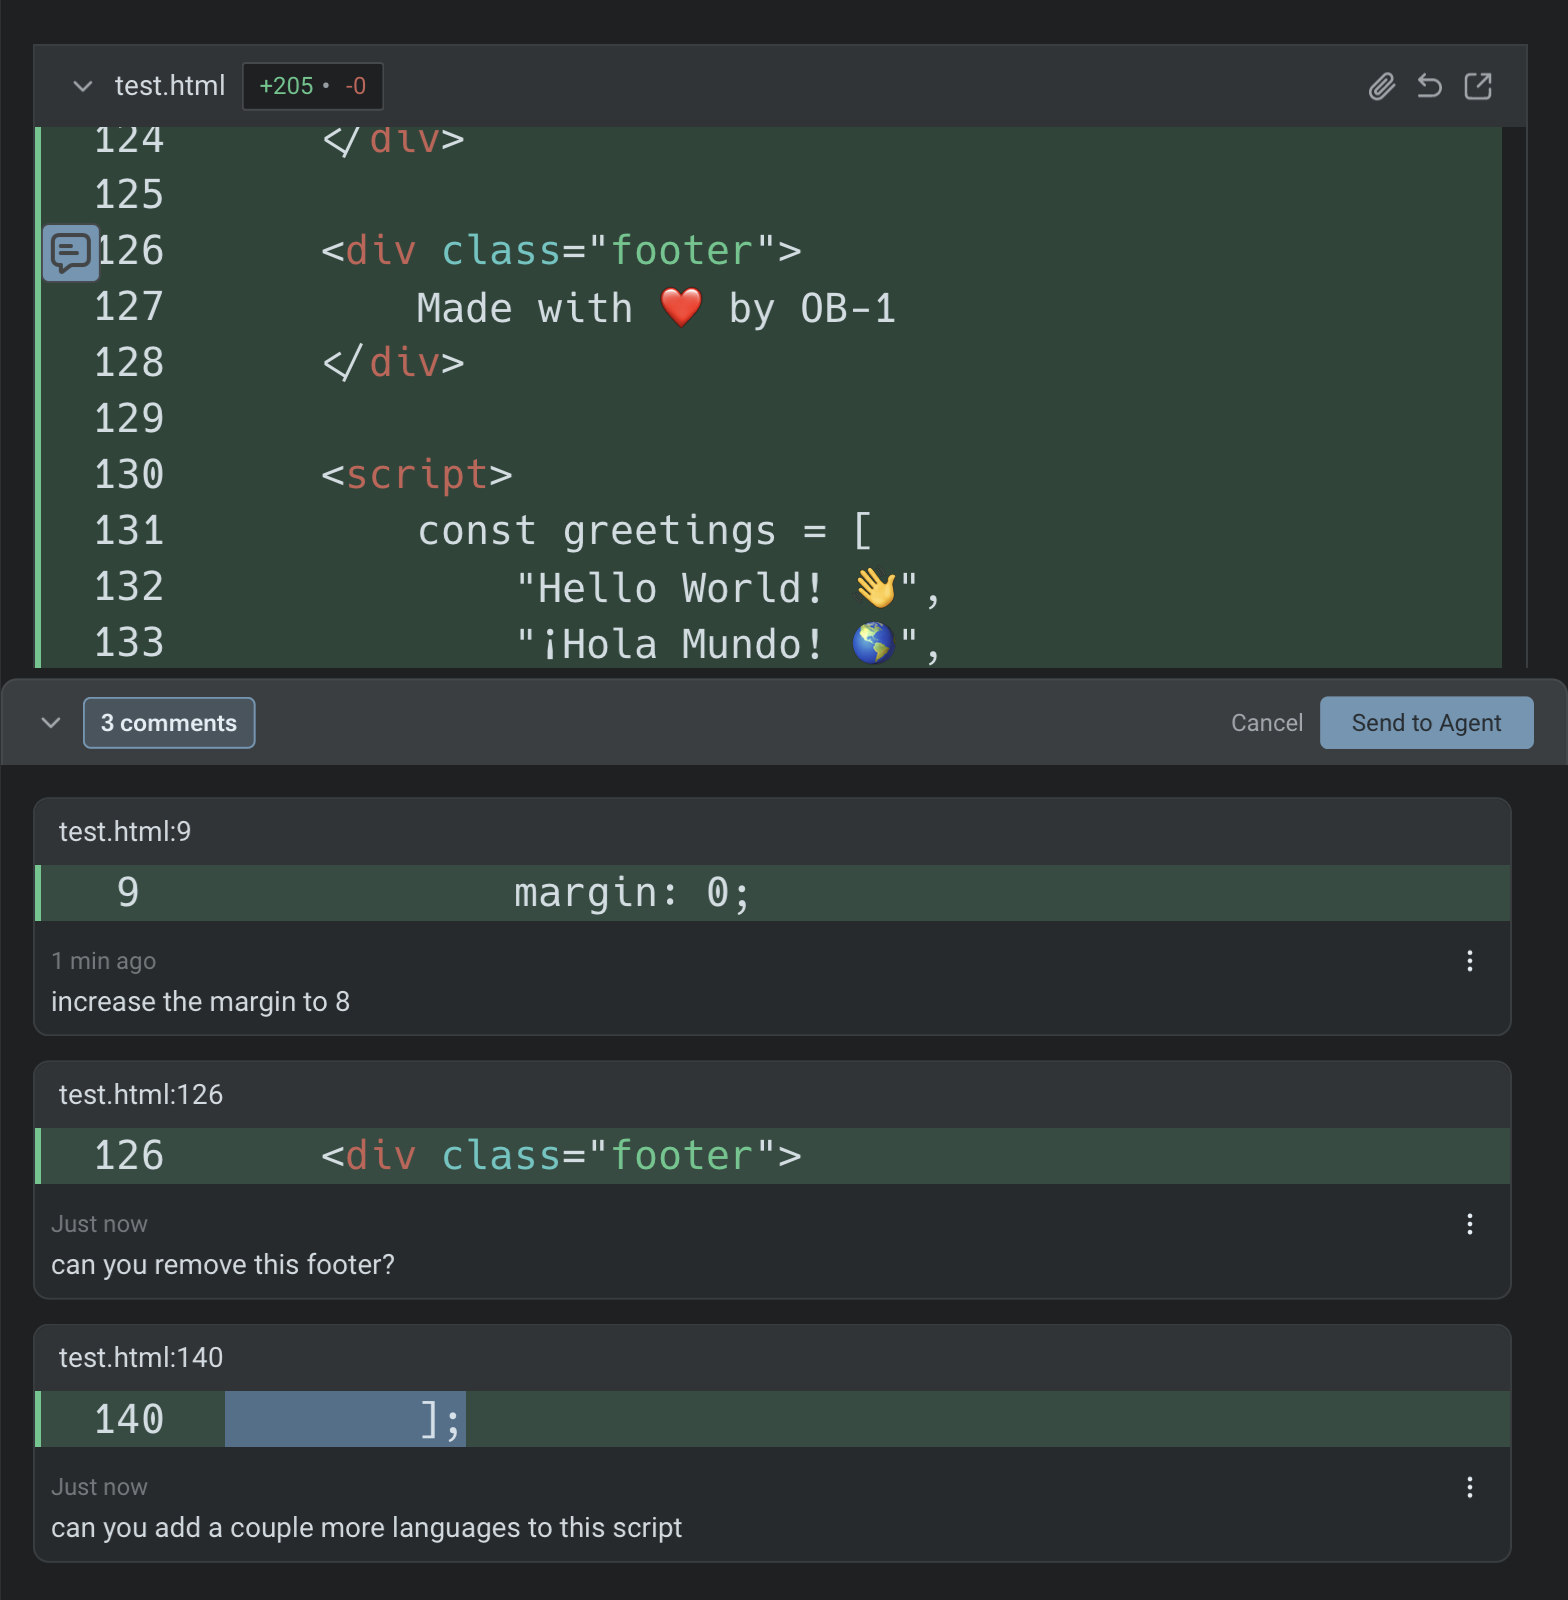Open the test.html:126 comment link
Image resolution: width=1568 pixels, height=1600 pixels.
point(141,1095)
